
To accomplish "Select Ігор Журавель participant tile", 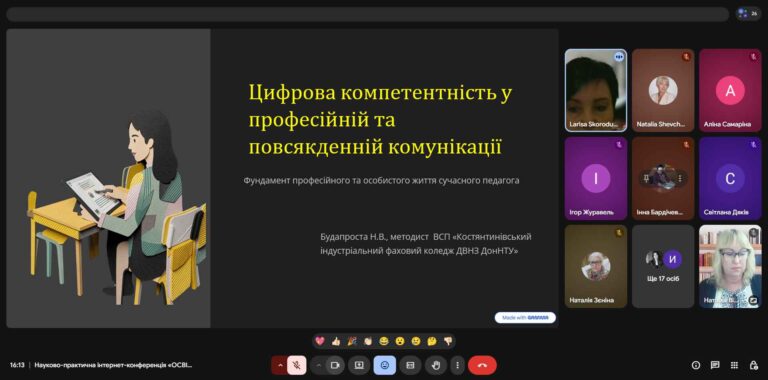I will pyautogui.click(x=596, y=178).
